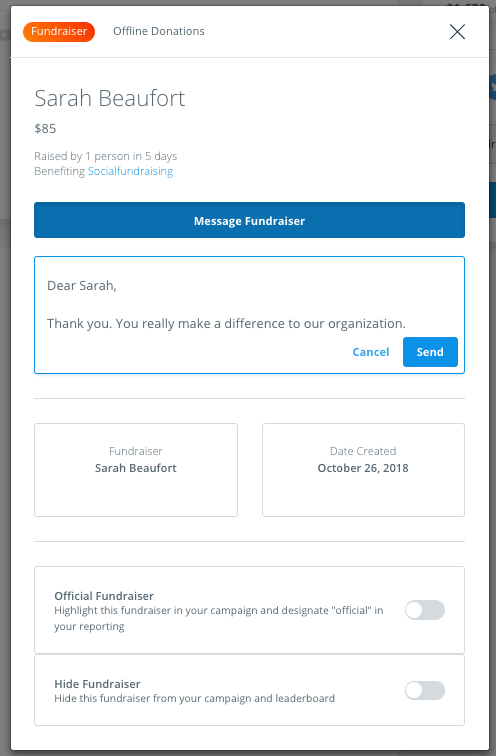Click the Sarah Beaufort heading
The height and width of the screenshot is (756, 496).
tap(109, 98)
